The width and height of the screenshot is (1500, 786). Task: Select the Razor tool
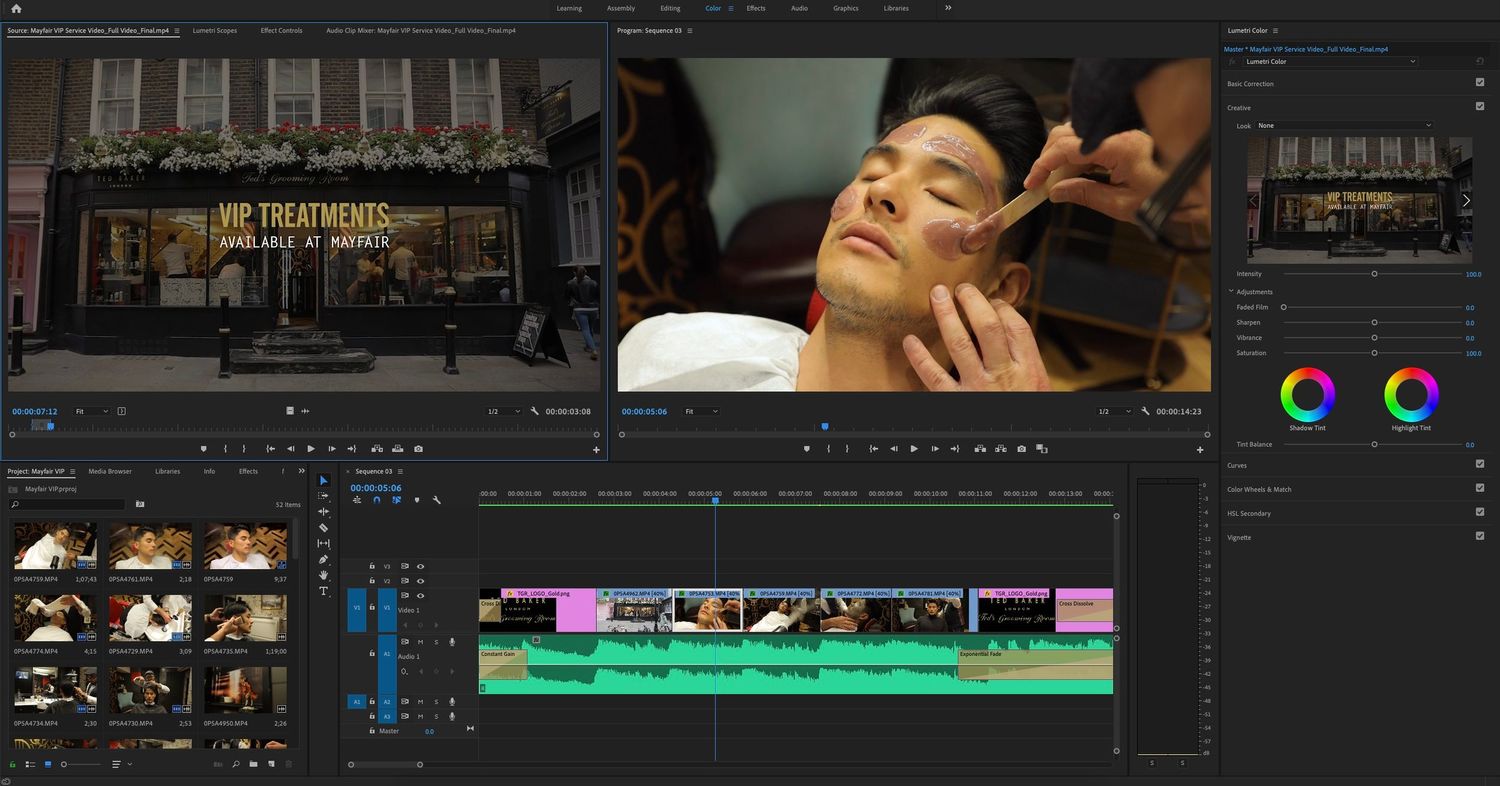click(x=323, y=528)
